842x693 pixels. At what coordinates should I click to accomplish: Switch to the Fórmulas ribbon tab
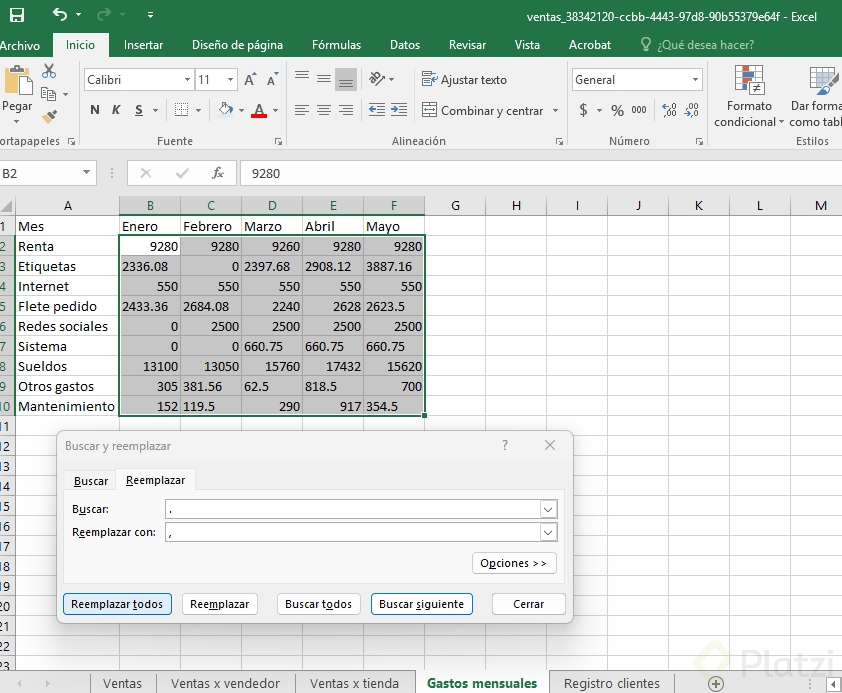pos(336,45)
